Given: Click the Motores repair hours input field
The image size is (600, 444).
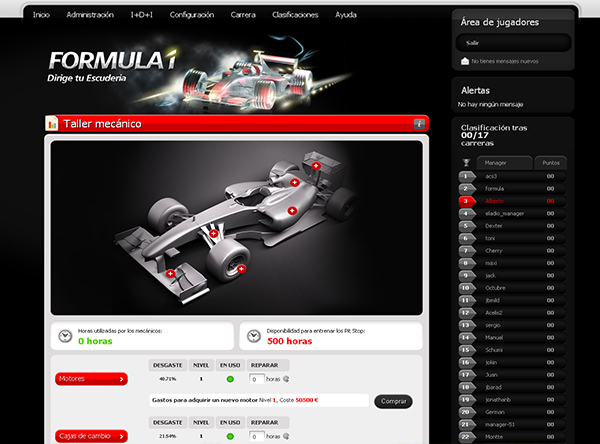Looking at the screenshot, I should [257, 379].
